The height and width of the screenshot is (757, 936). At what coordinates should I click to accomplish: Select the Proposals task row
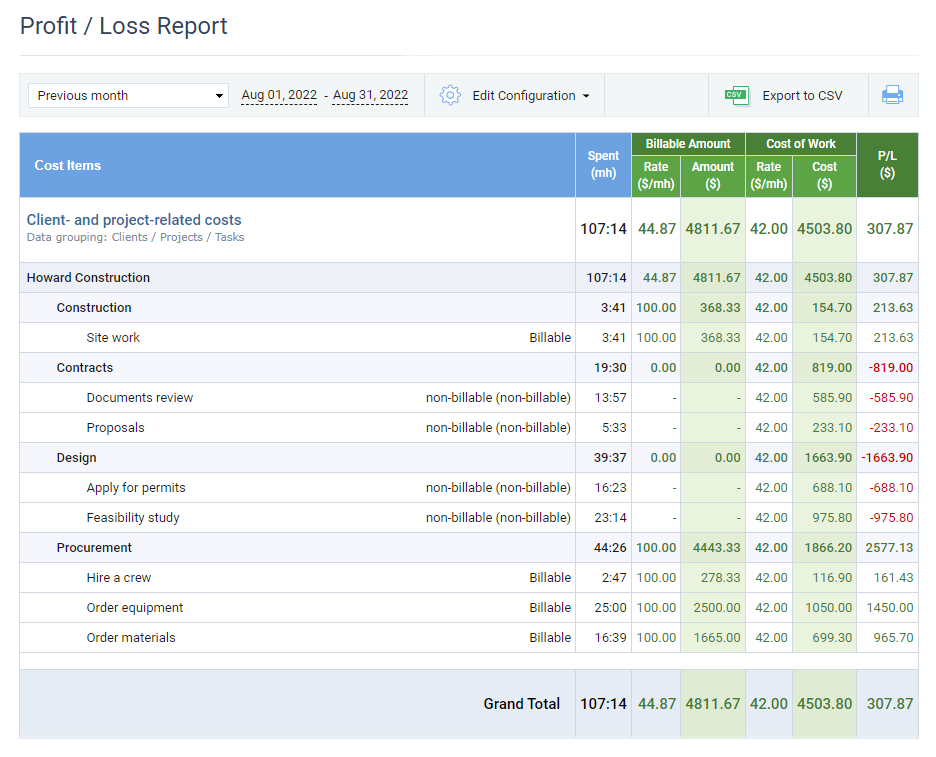pos(469,427)
